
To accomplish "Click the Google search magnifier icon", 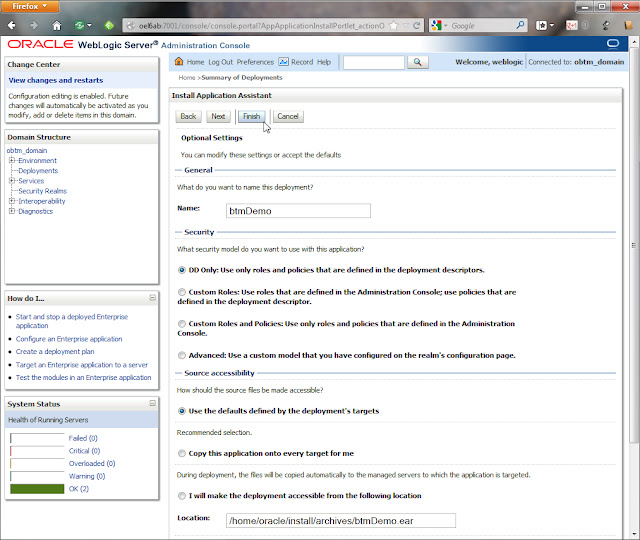I will [x=520, y=25].
